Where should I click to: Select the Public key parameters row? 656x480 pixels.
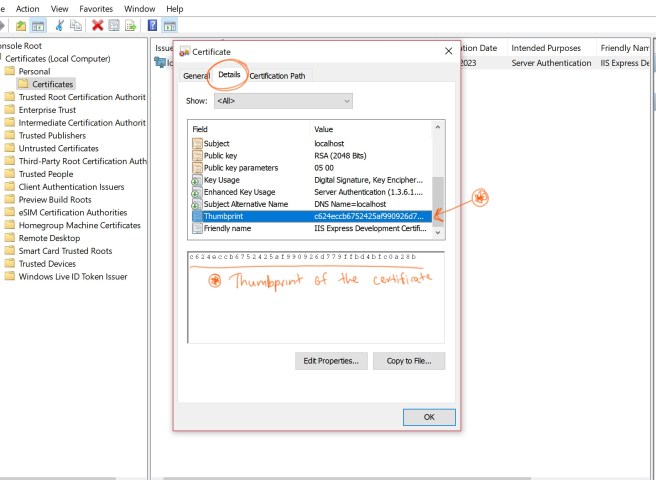(311, 168)
